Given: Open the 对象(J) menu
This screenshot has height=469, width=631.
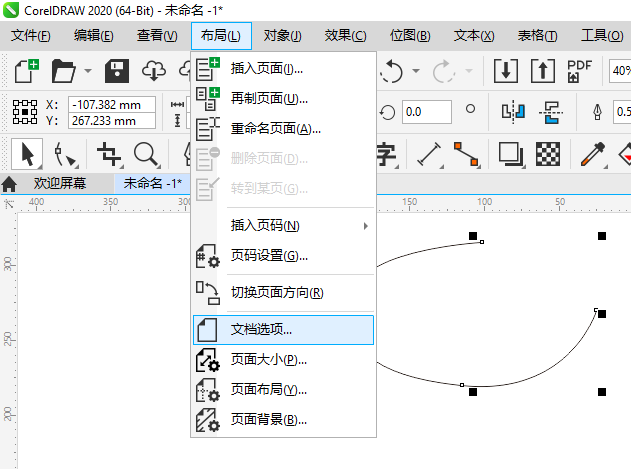Looking at the screenshot, I should 283,36.
